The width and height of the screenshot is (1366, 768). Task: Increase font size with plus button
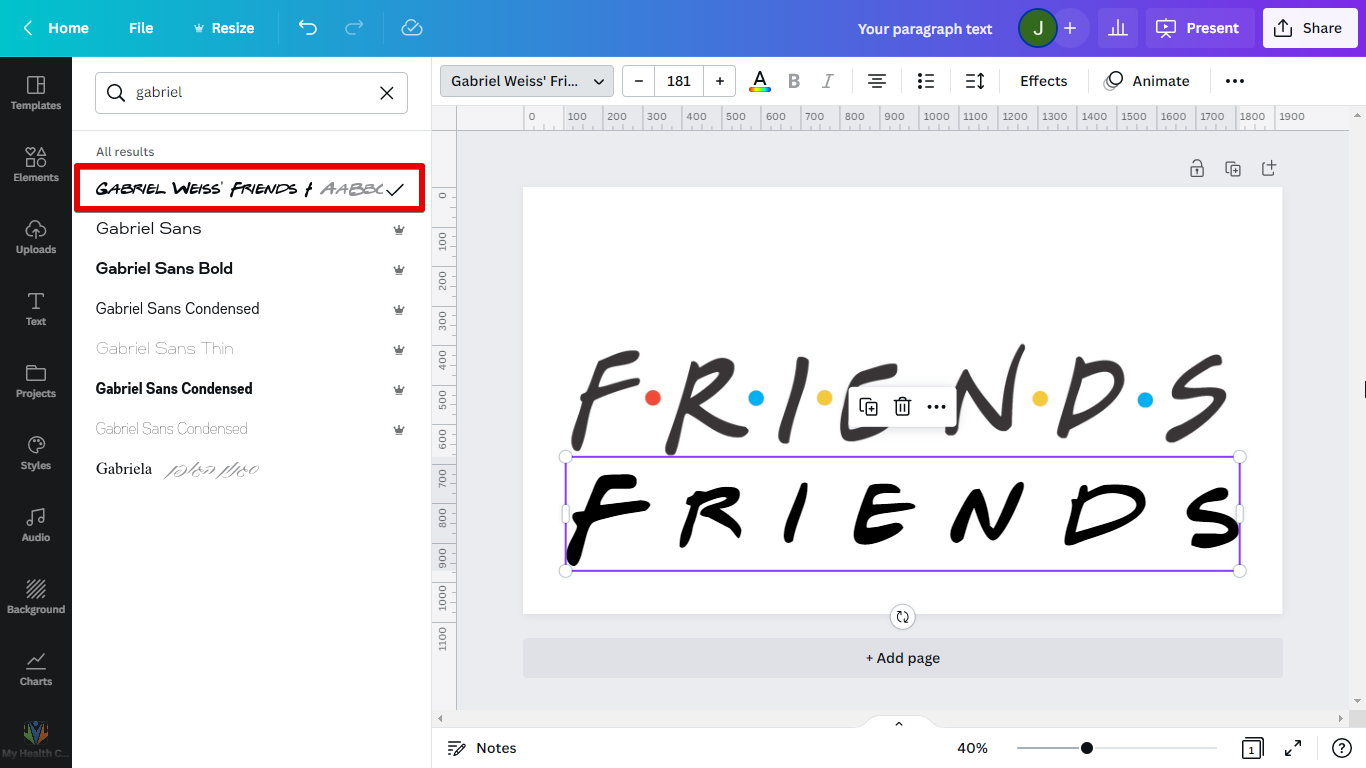(719, 81)
